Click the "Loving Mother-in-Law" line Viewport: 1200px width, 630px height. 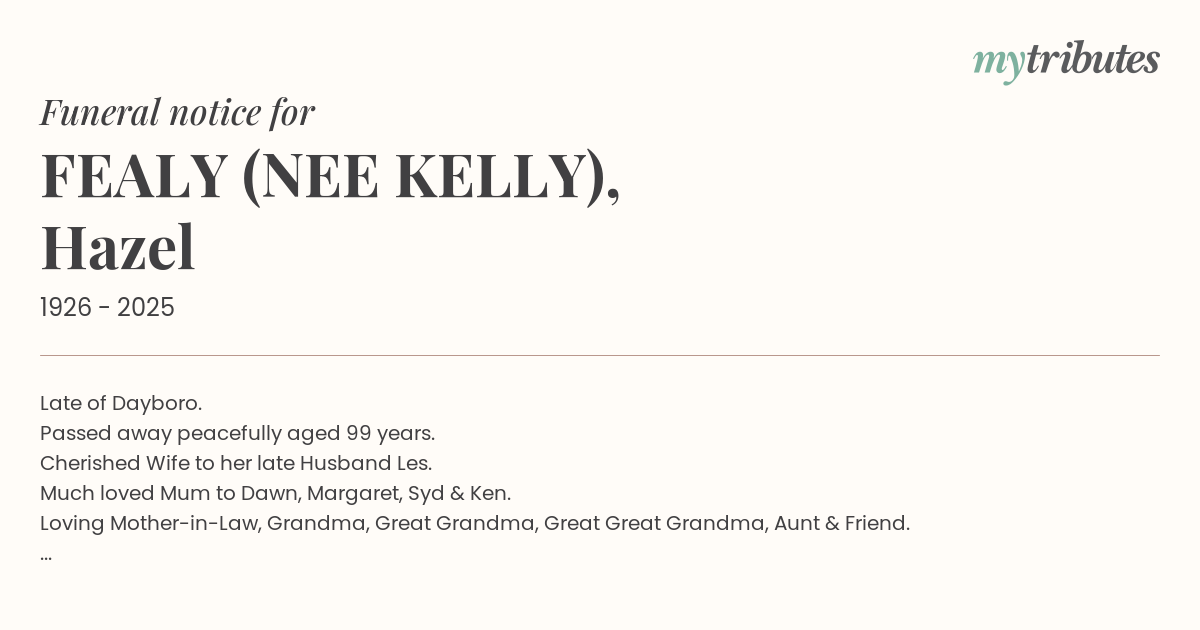pyautogui.click(x=475, y=523)
